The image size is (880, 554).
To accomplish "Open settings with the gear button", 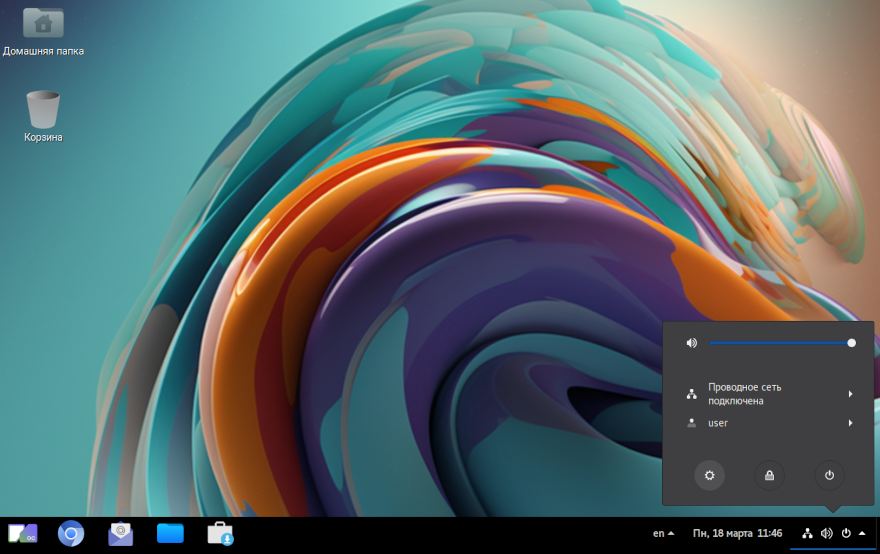I will click(x=709, y=475).
